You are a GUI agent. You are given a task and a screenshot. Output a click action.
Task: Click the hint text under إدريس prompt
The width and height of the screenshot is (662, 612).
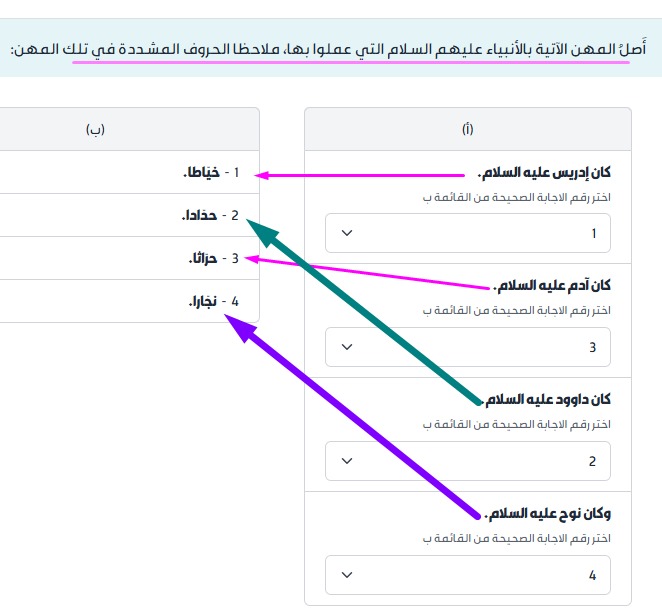[x=517, y=198]
